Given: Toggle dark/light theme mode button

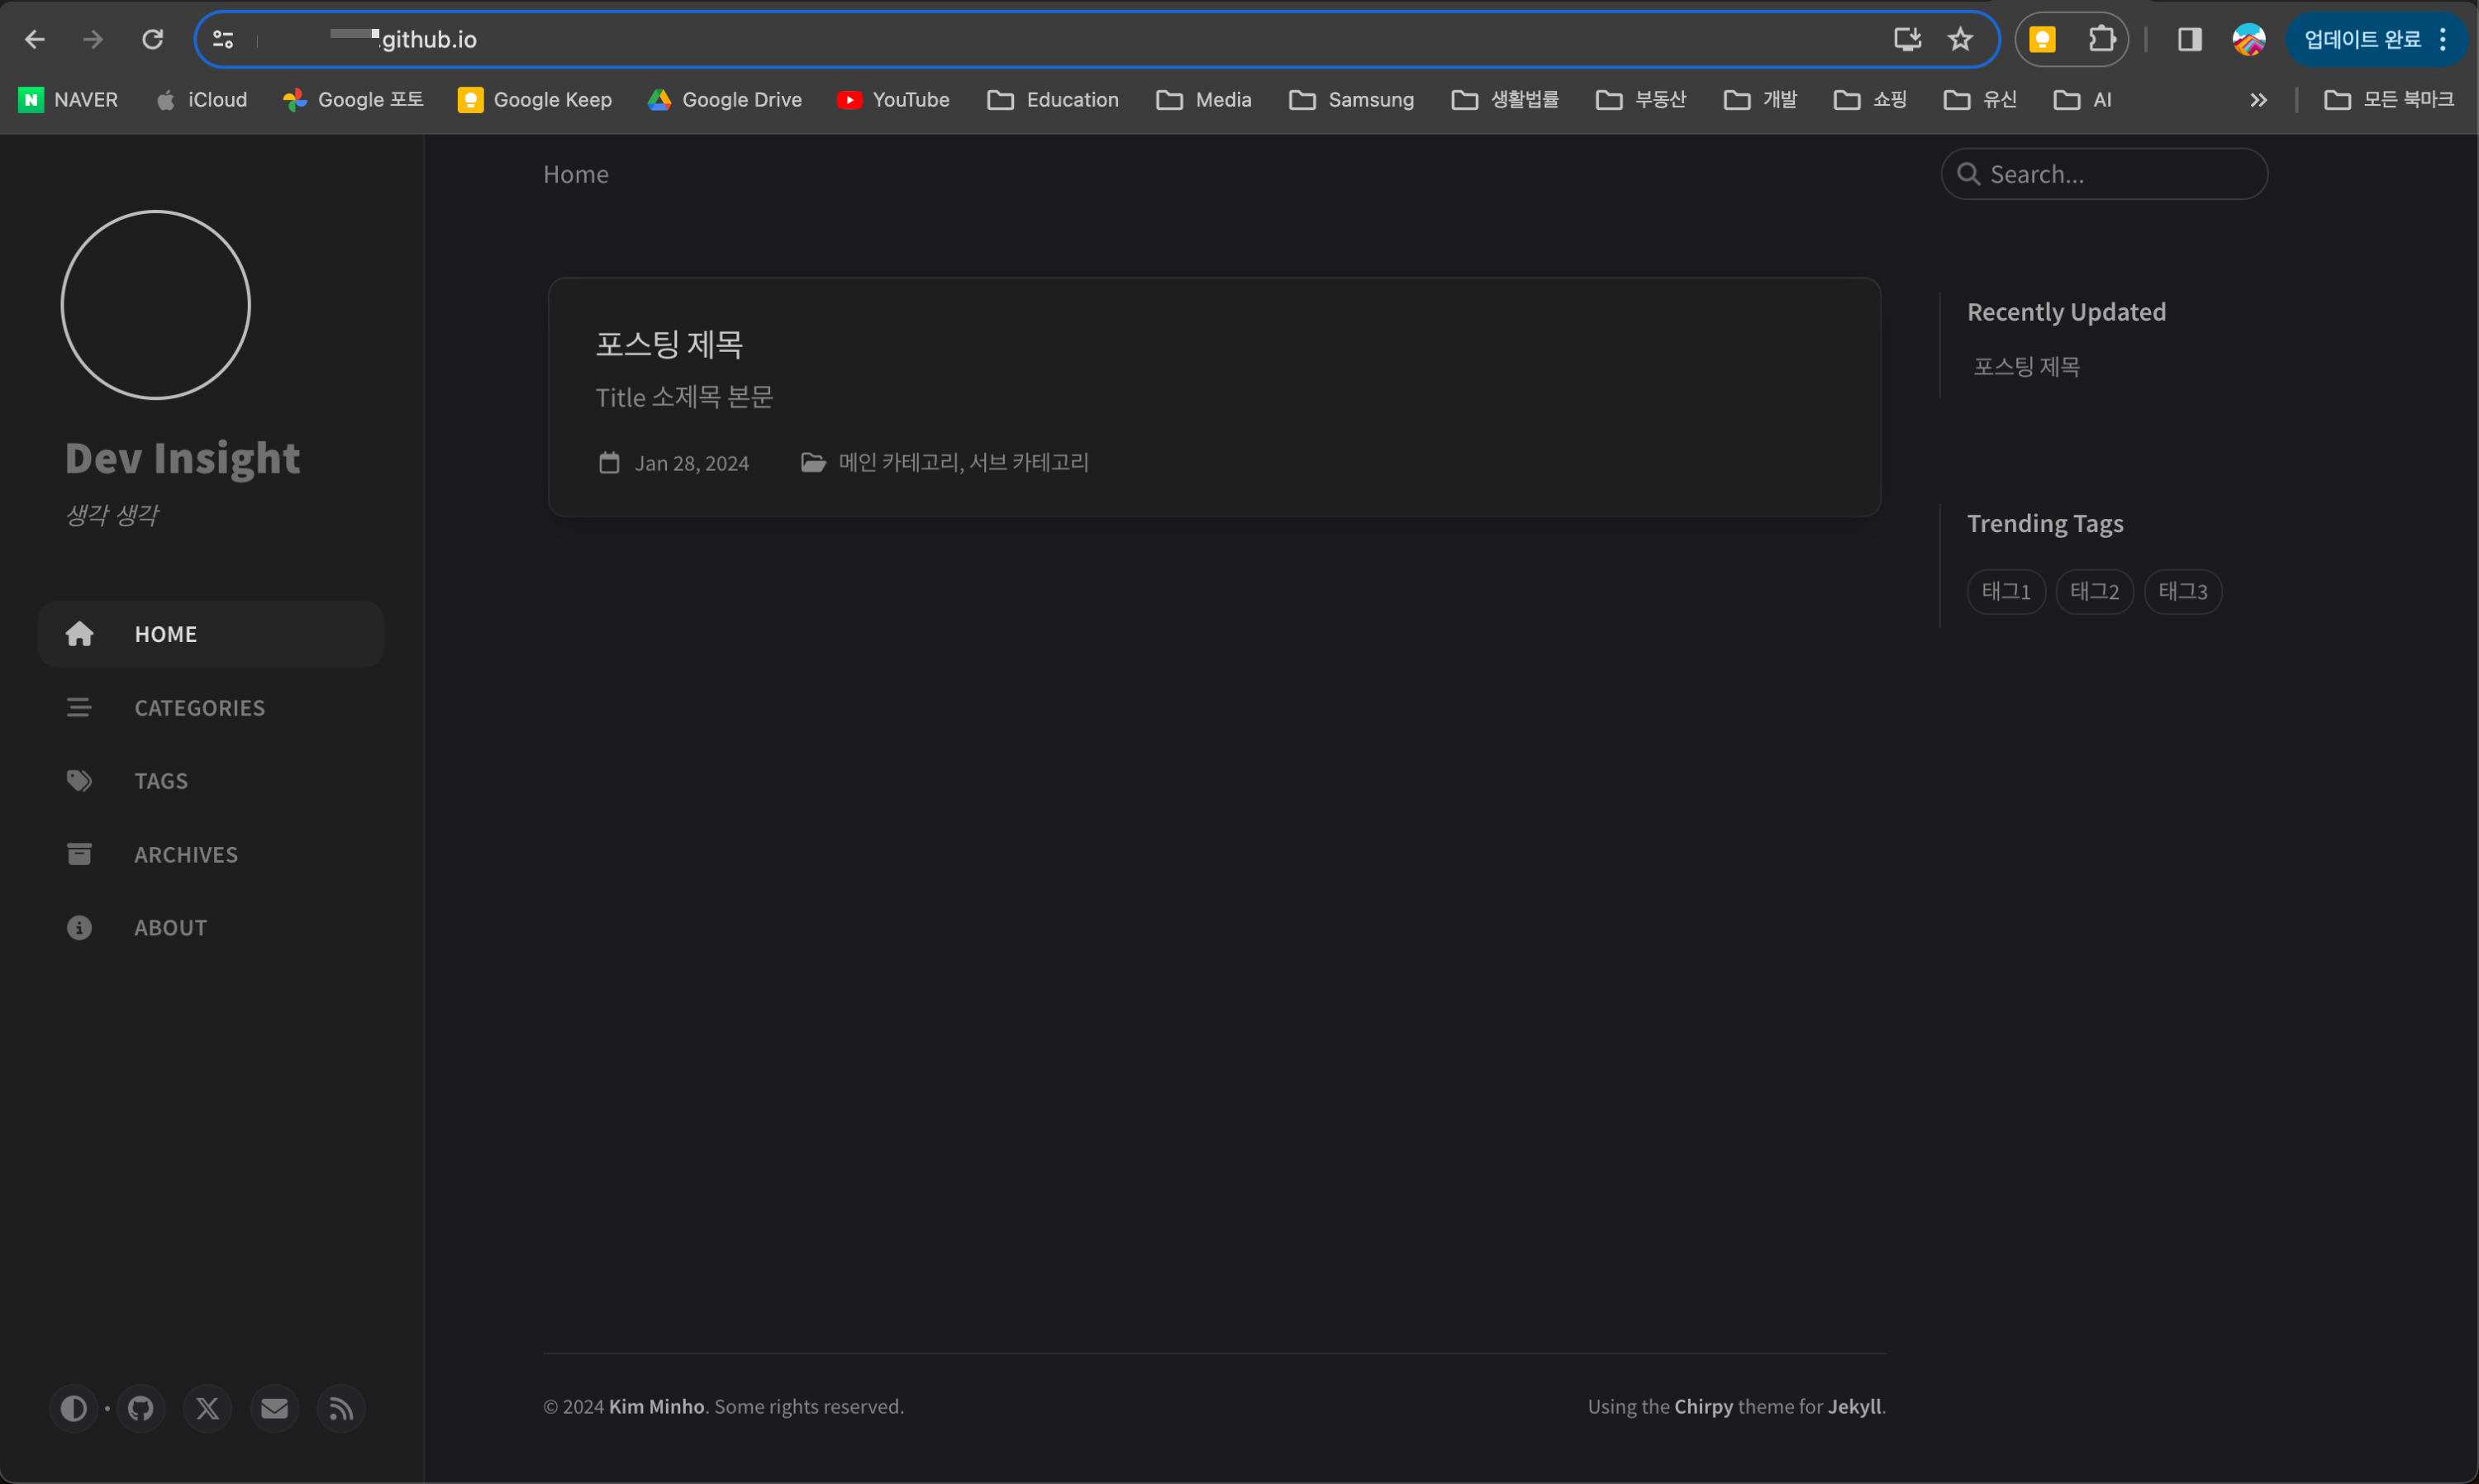Looking at the screenshot, I should click(x=73, y=1409).
